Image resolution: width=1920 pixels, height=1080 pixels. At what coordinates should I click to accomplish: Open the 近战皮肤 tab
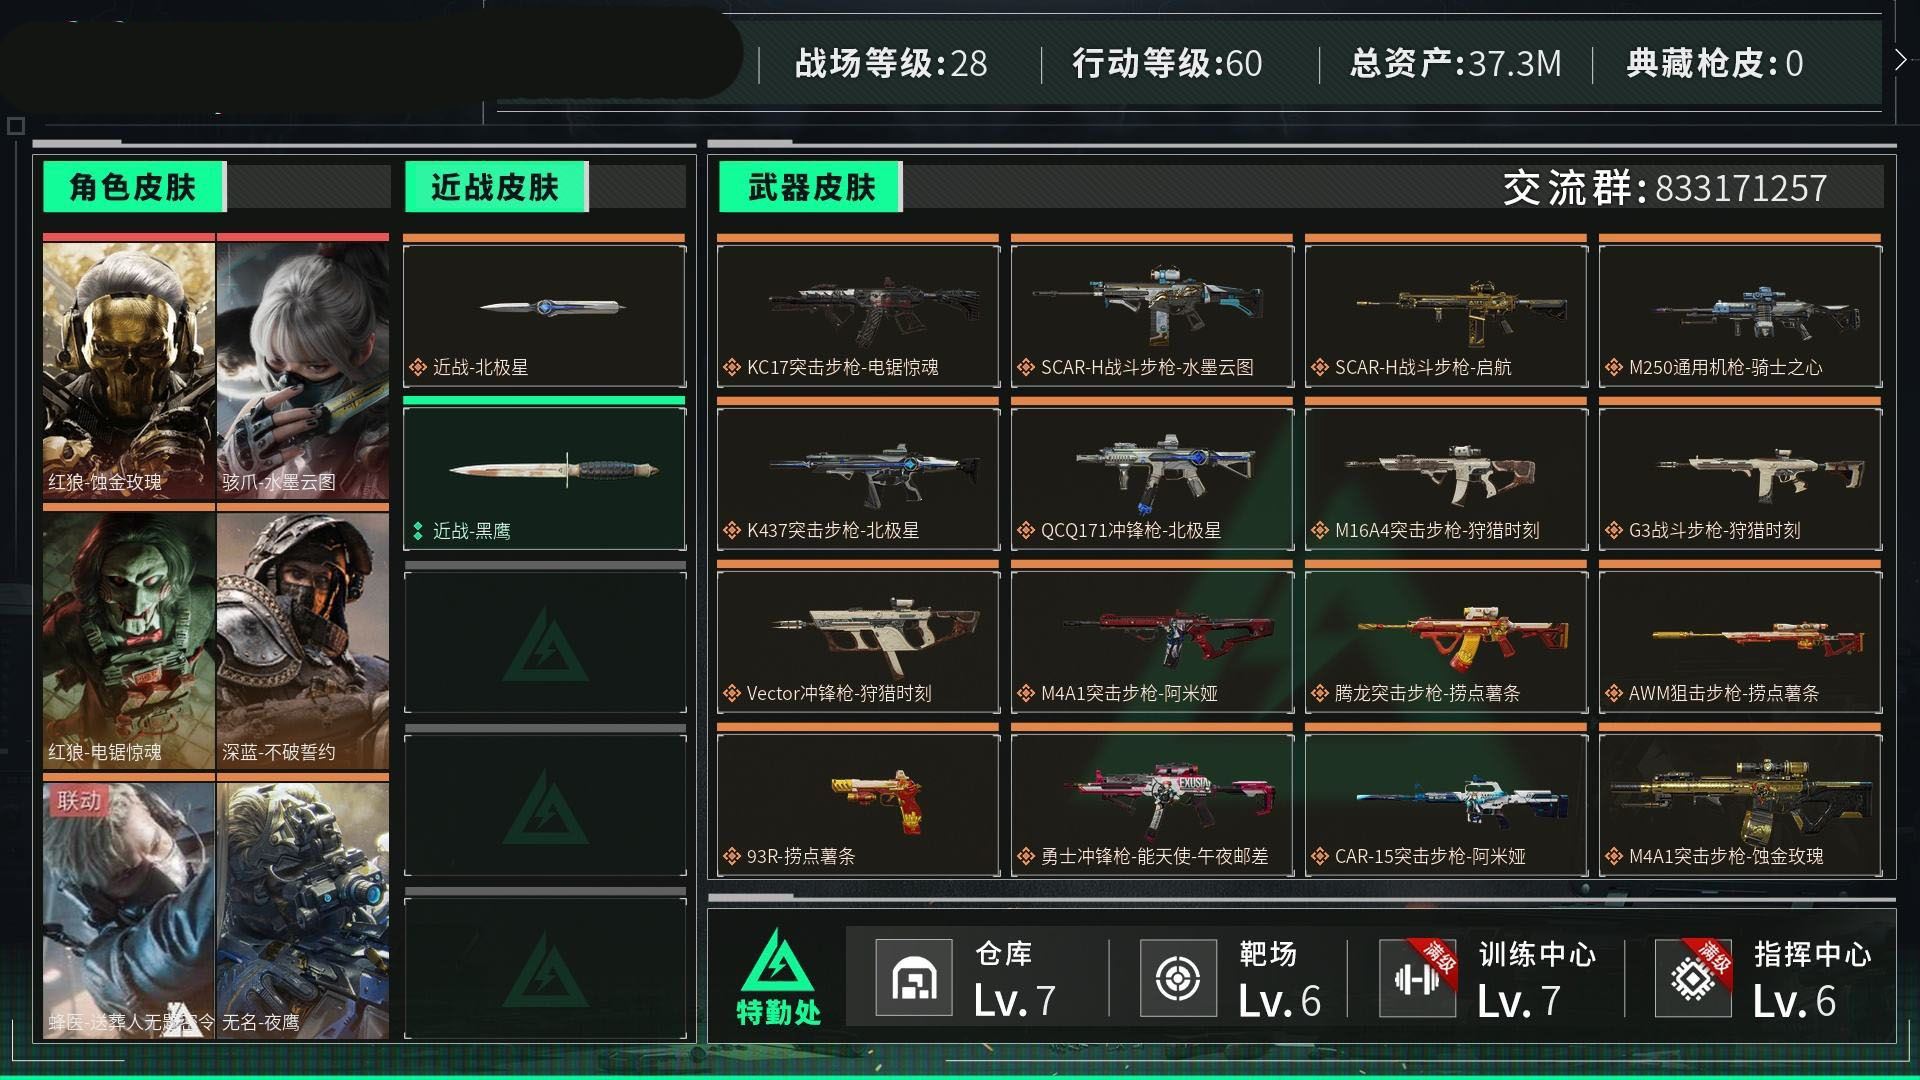pos(496,187)
